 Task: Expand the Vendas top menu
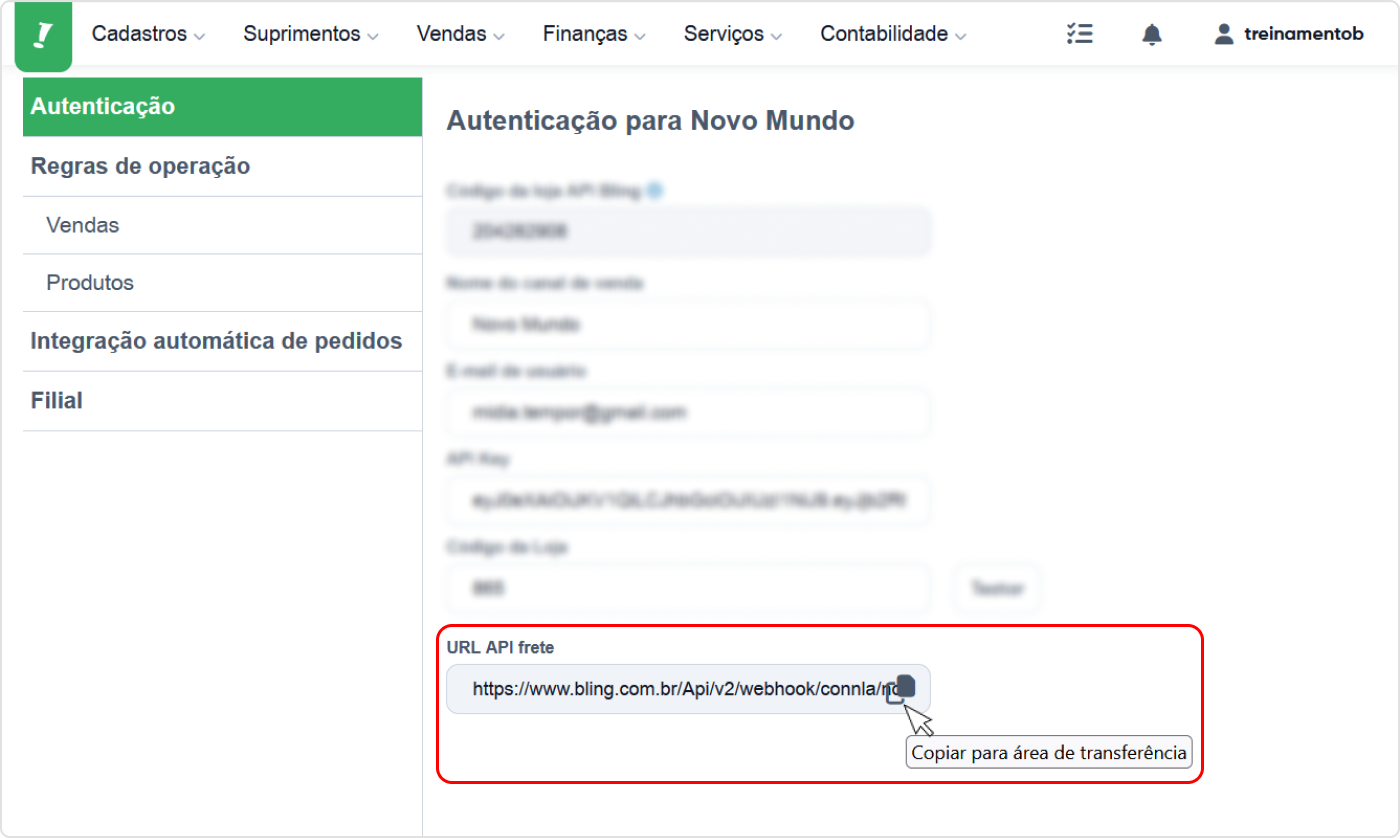coord(460,34)
